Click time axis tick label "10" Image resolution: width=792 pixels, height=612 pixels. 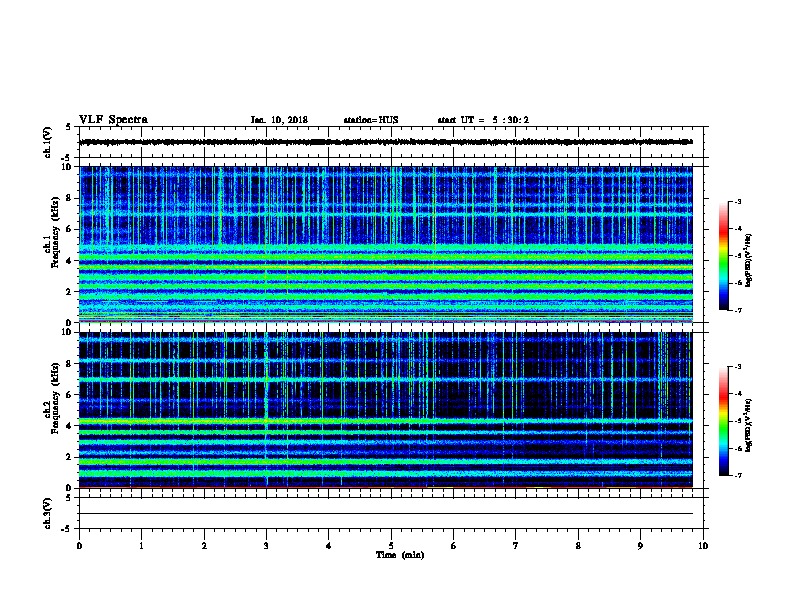pos(703,546)
